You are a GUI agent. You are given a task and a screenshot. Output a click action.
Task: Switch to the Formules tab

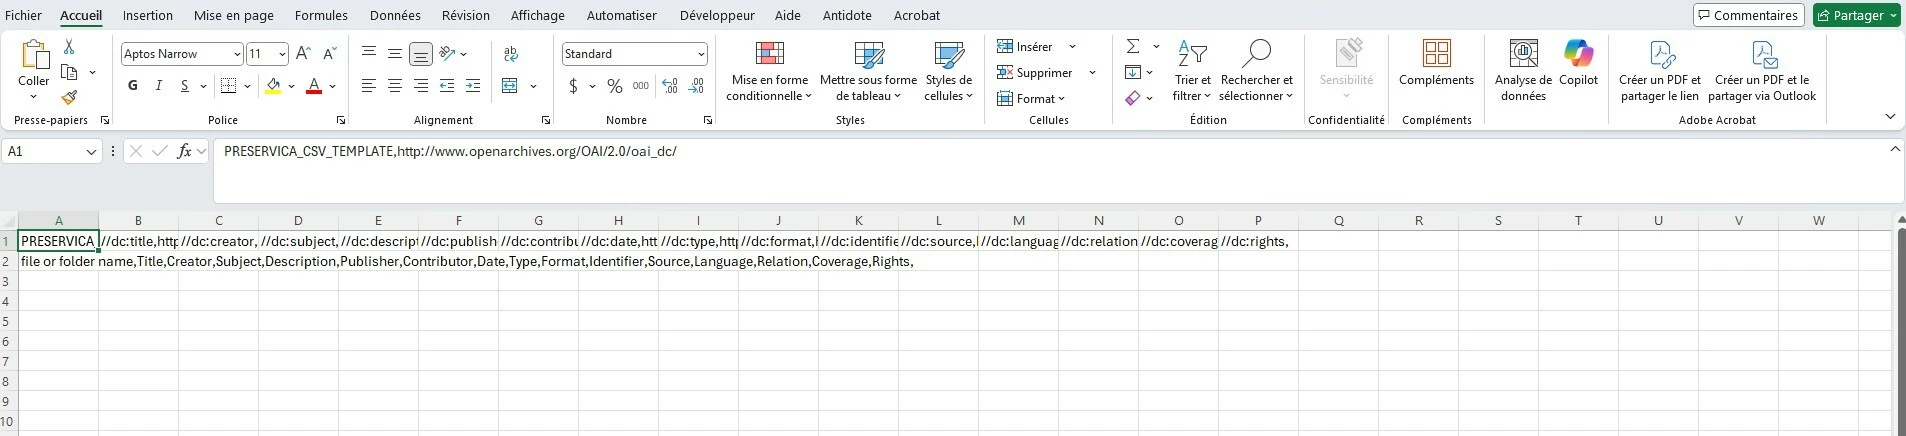[x=321, y=15]
